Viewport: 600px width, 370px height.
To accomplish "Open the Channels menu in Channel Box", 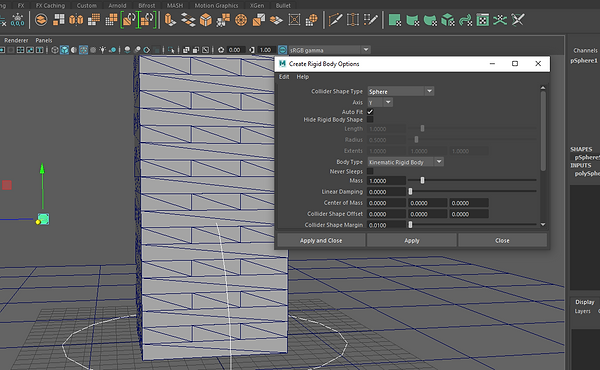I will pos(585,50).
